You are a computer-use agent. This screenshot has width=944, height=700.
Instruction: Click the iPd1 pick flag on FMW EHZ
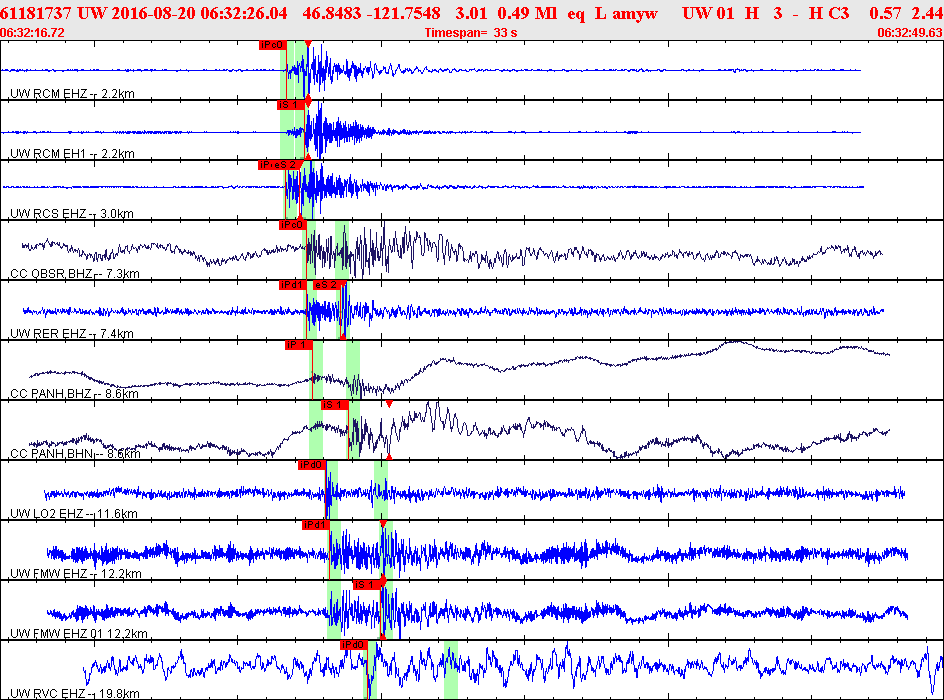(x=316, y=525)
